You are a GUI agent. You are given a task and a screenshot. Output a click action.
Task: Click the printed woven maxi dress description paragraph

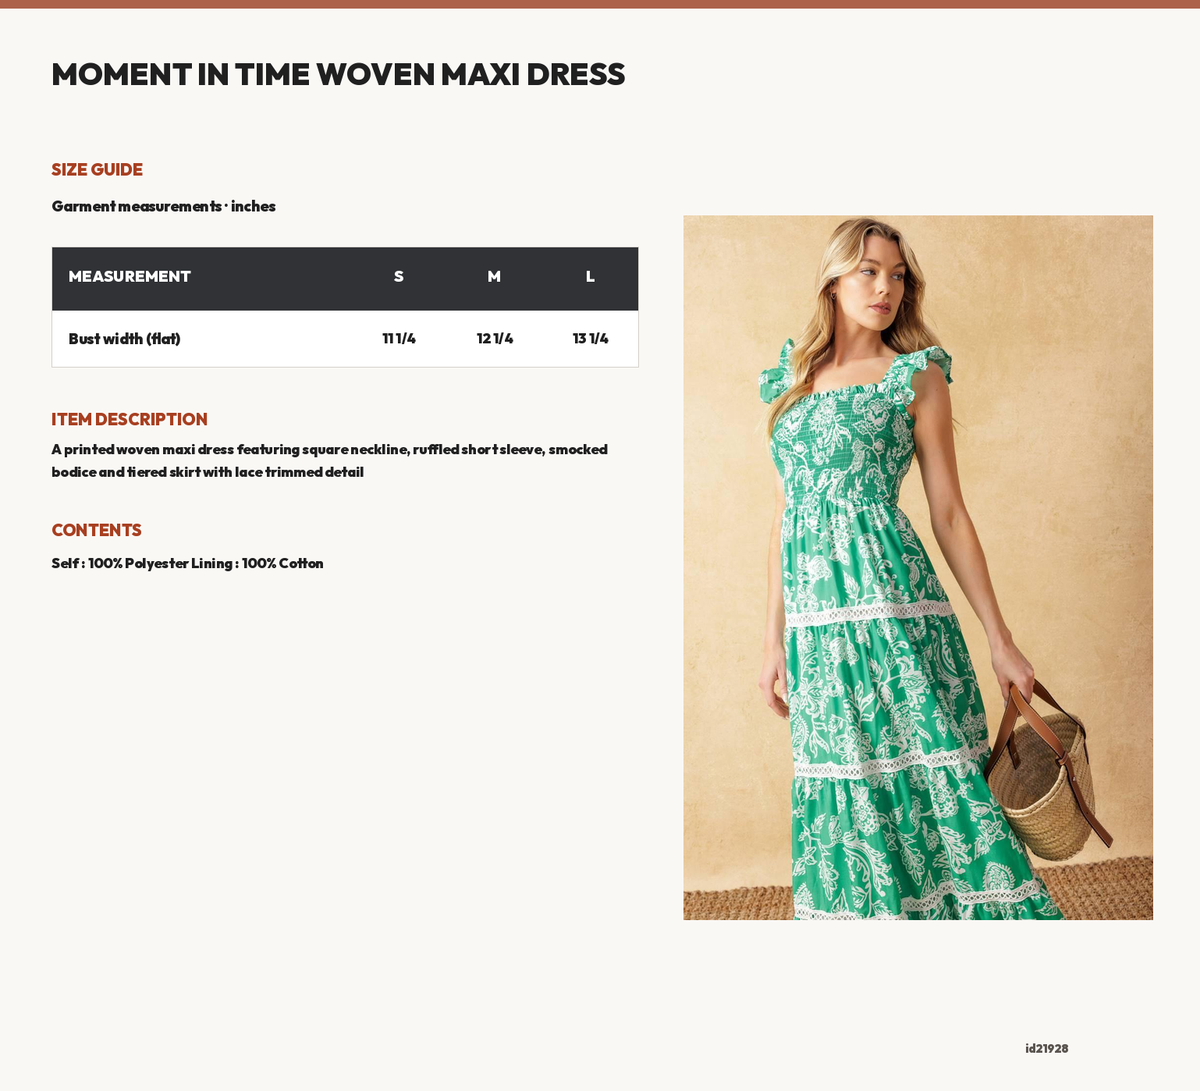click(x=330, y=461)
